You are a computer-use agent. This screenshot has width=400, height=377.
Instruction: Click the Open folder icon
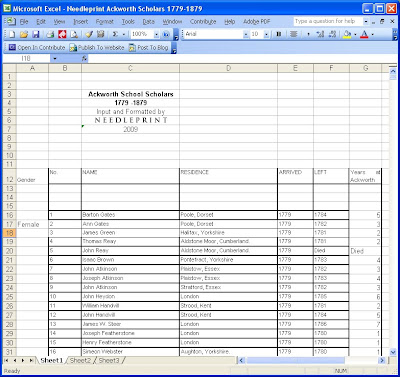pyautogui.click(x=24, y=34)
